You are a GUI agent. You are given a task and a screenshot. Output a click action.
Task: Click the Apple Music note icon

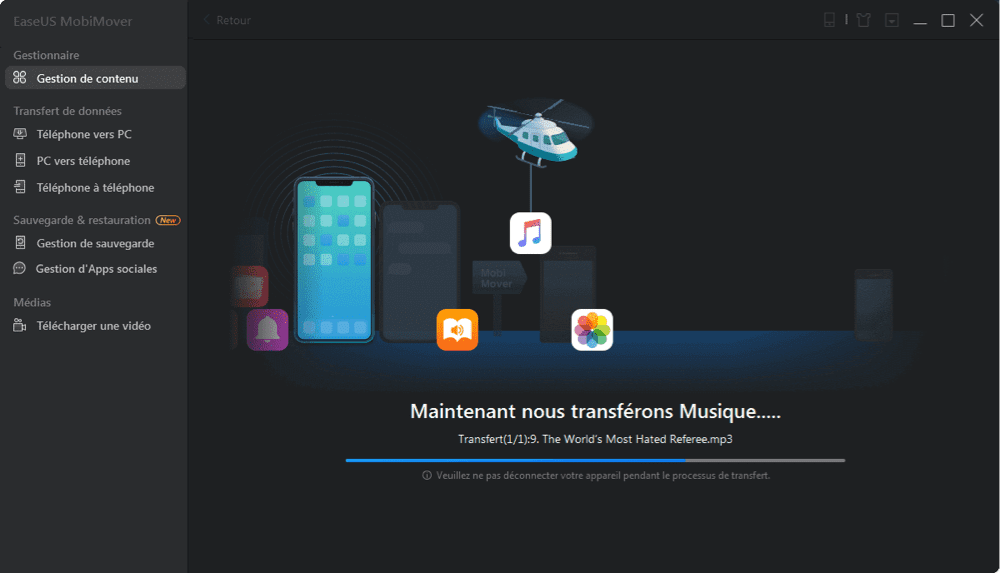coord(530,233)
